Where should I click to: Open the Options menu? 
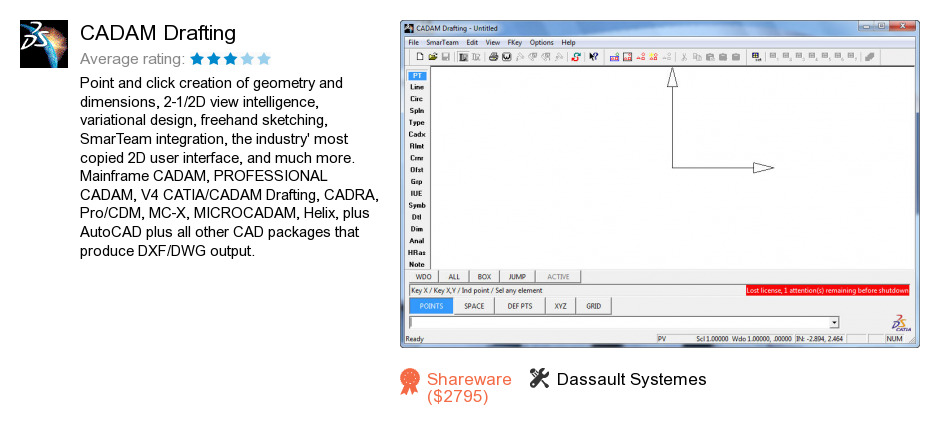coord(541,43)
